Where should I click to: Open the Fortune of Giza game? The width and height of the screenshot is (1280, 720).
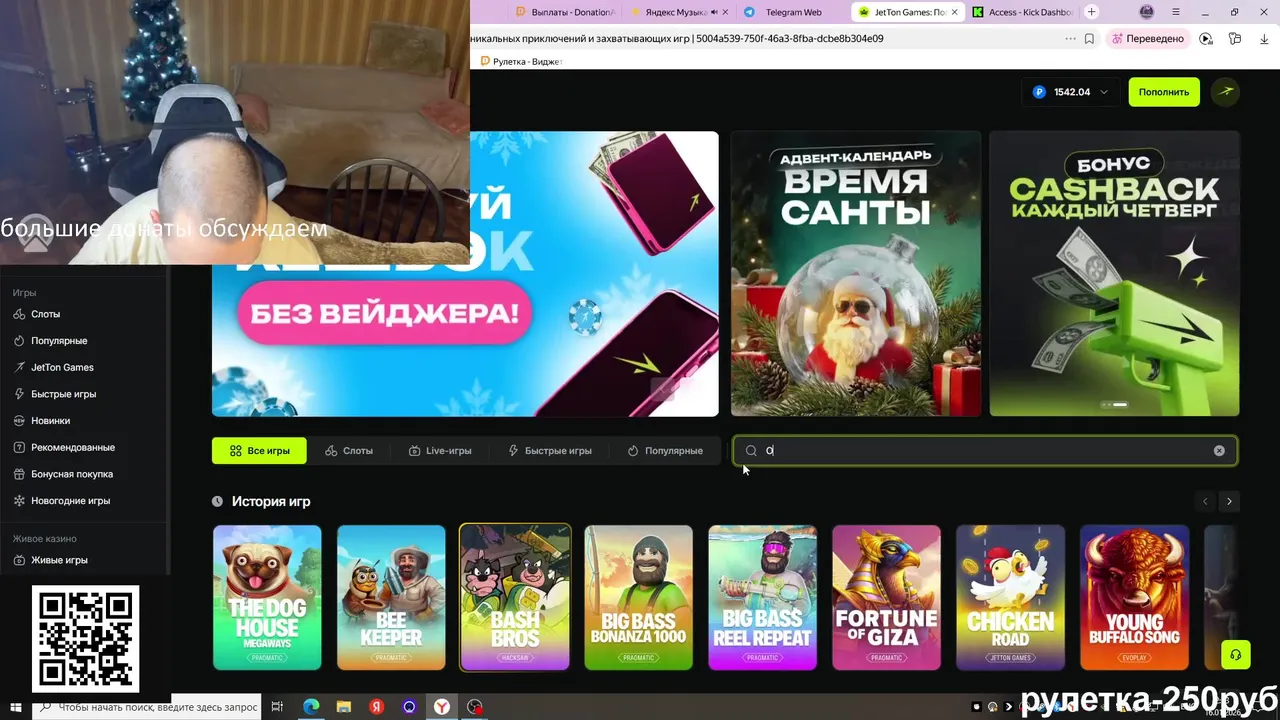click(x=886, y=597)
